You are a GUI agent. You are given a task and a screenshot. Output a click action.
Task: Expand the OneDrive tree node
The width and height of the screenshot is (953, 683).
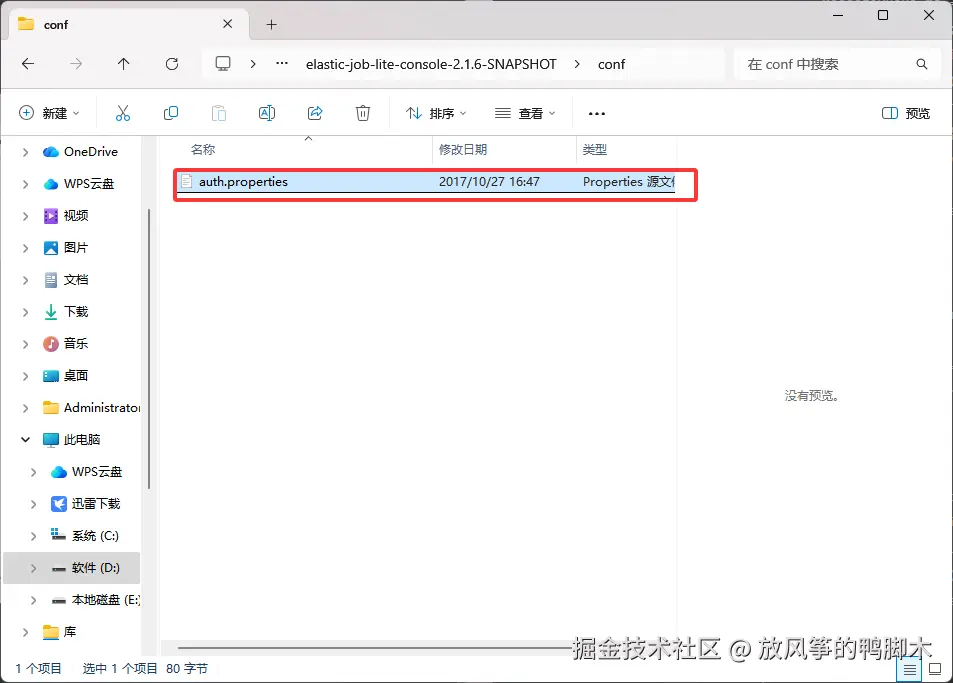tap(25, 152)
